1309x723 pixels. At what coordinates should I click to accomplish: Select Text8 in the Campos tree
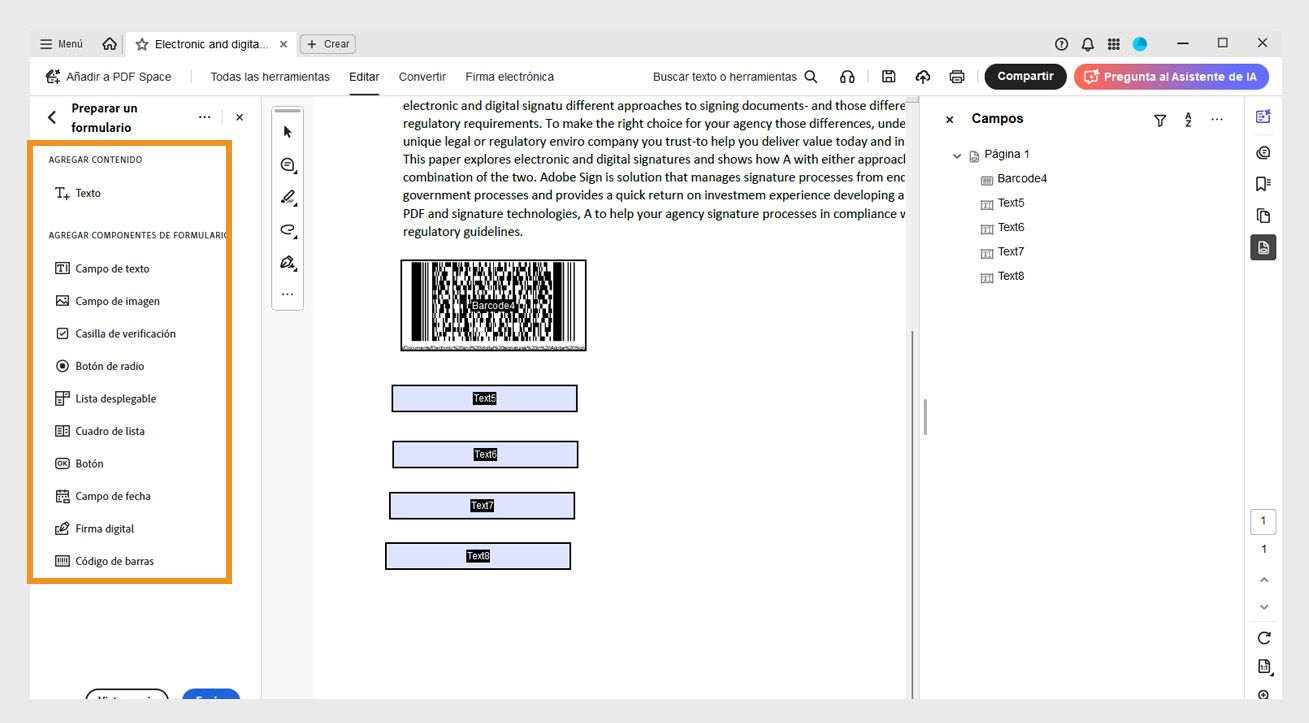pyautogui.click(x=1002, y=276)
